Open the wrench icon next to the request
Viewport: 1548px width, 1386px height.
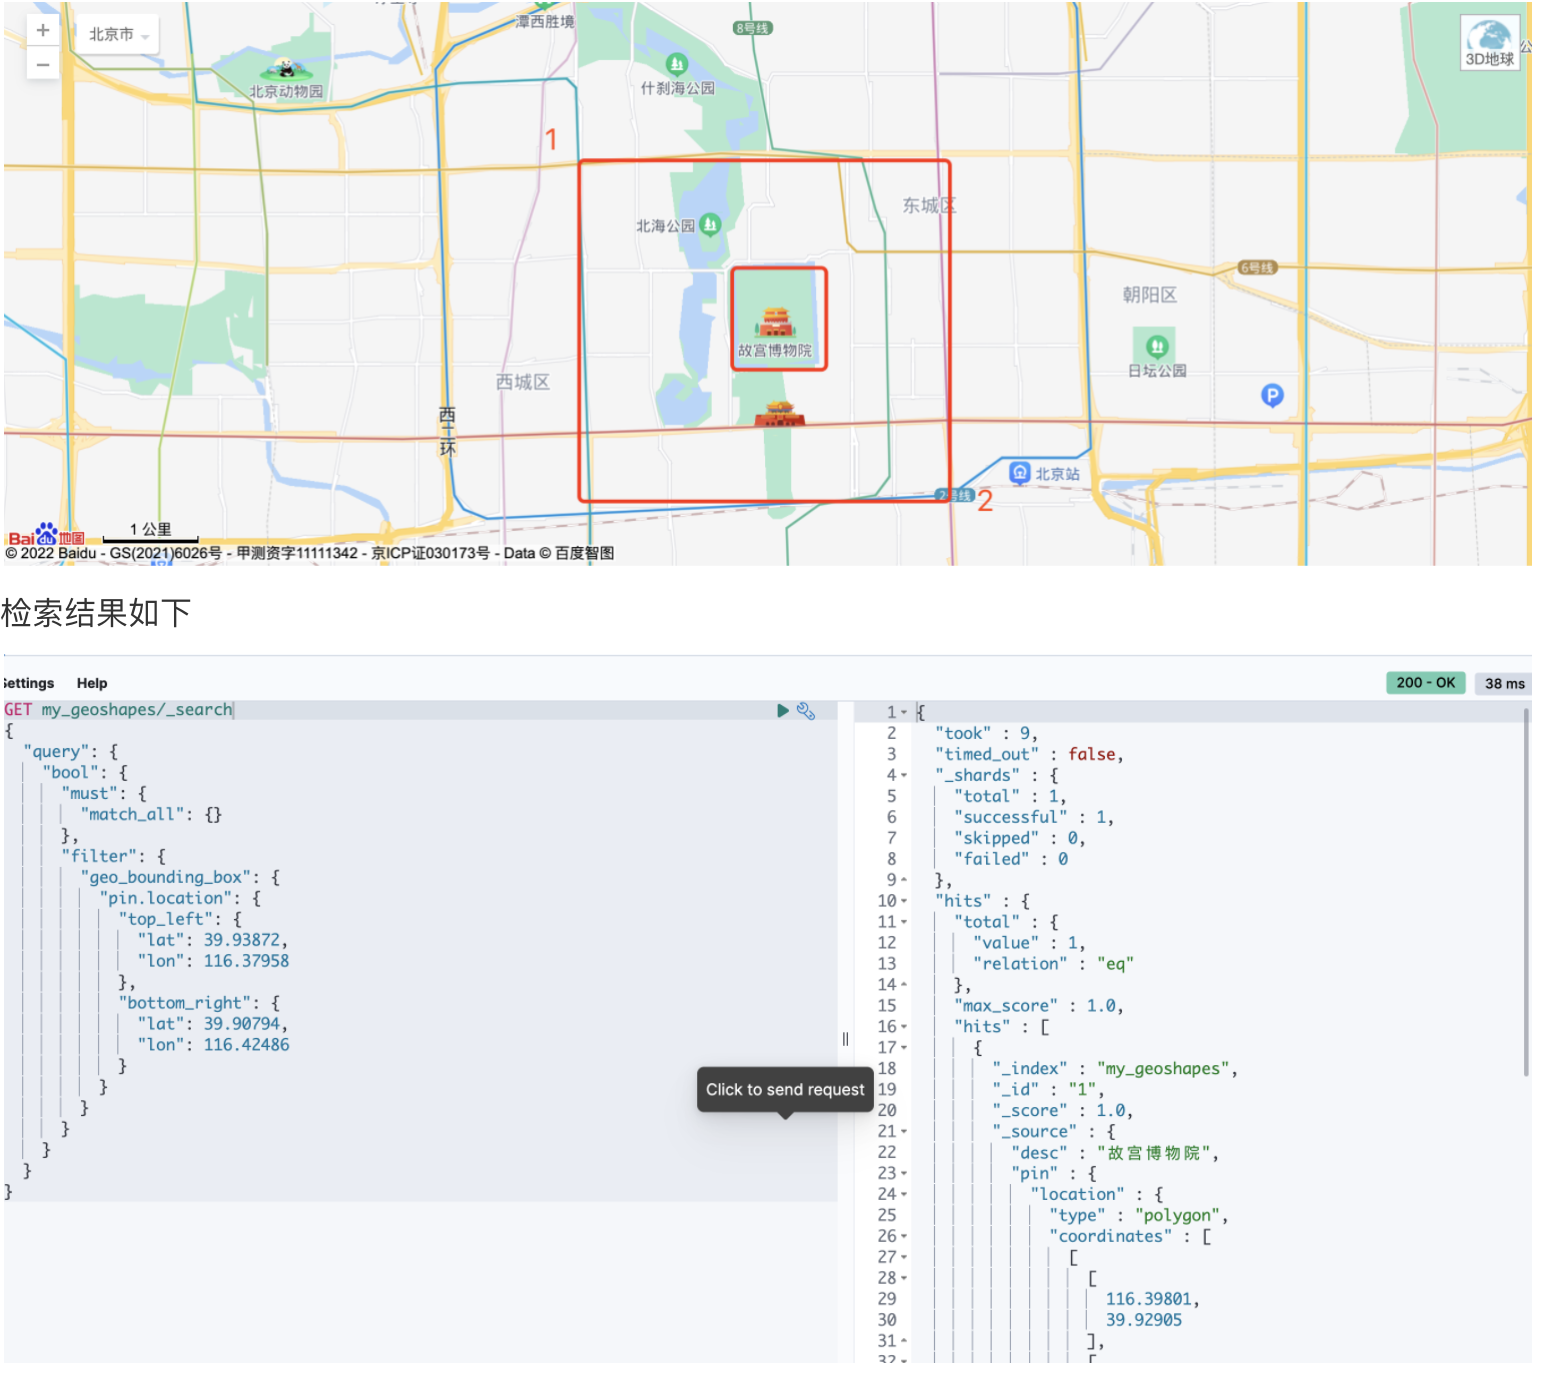tap(808, 711)
